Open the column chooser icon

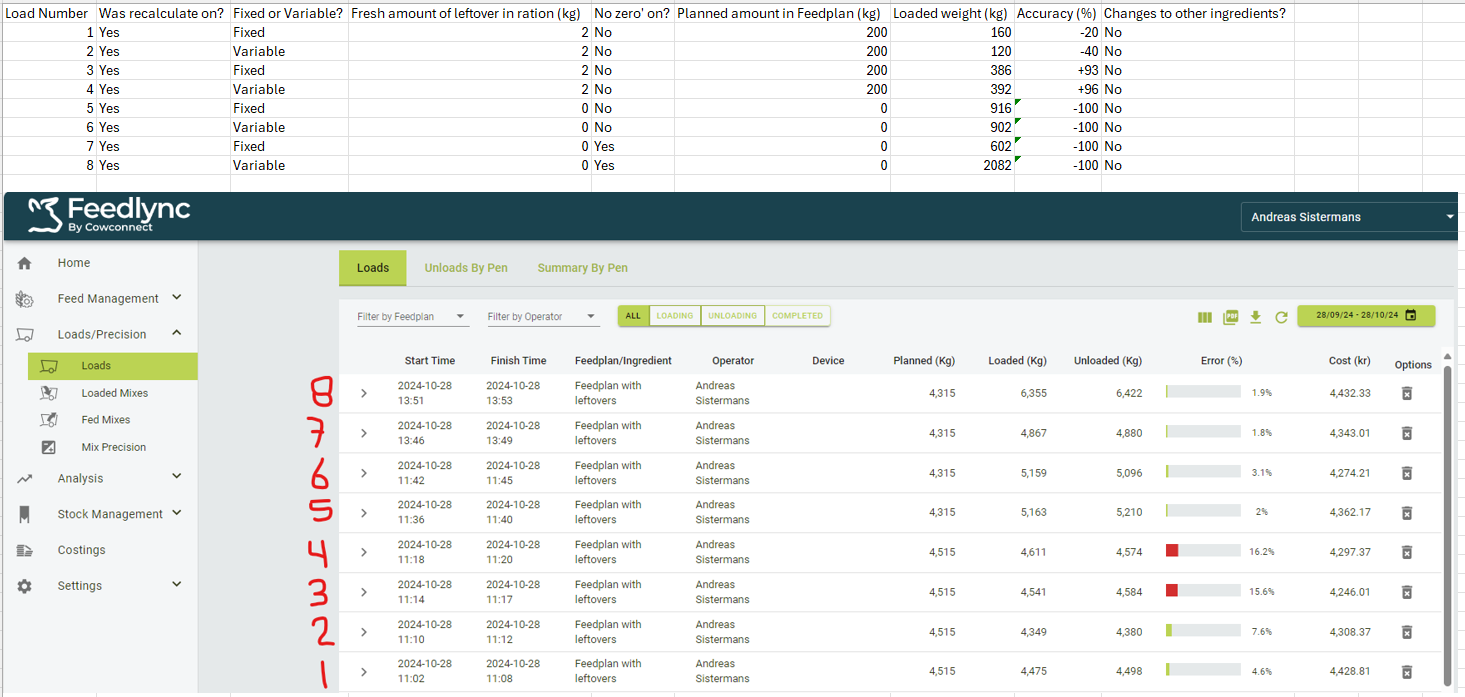(x=1204, y=317)
